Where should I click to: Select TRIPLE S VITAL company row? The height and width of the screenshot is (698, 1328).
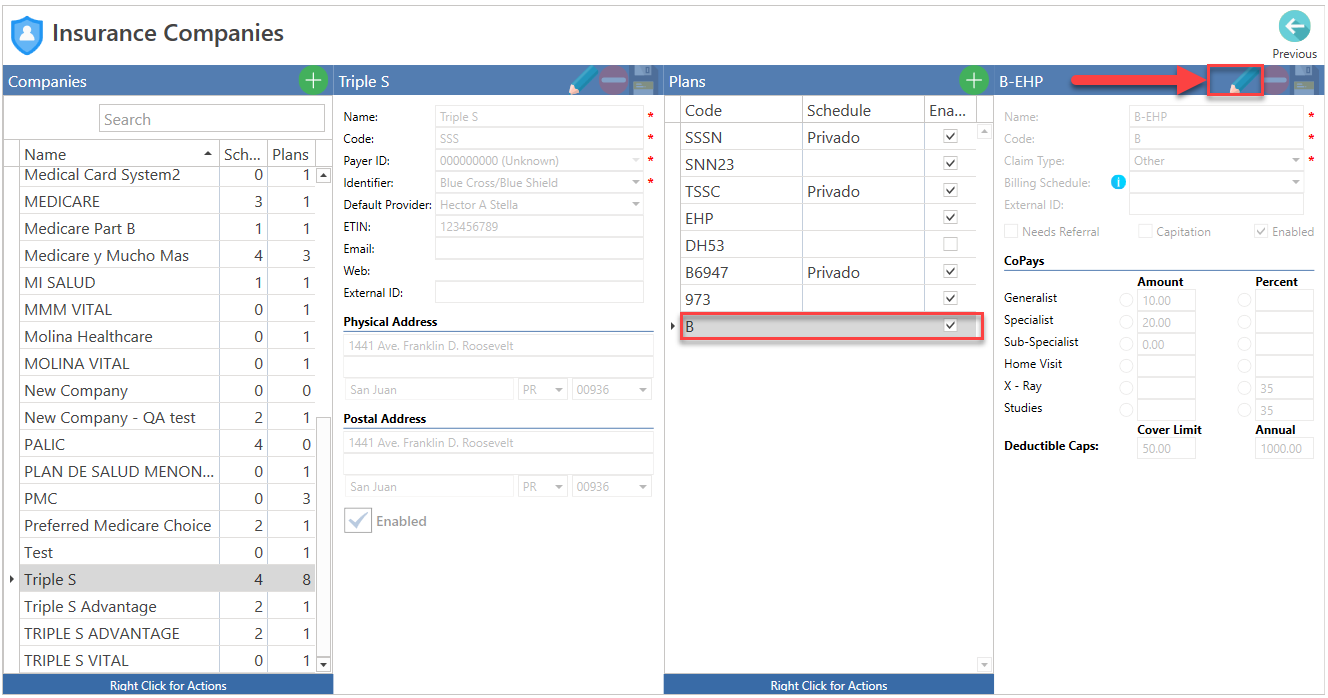tap(168, 660)
